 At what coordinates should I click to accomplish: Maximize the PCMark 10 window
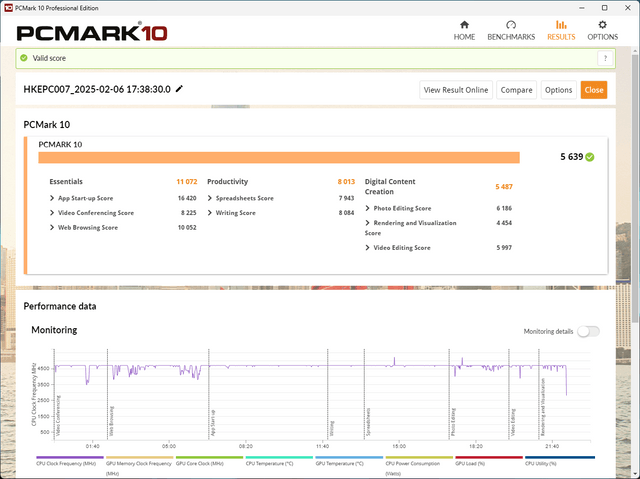(x=604, y=8)
